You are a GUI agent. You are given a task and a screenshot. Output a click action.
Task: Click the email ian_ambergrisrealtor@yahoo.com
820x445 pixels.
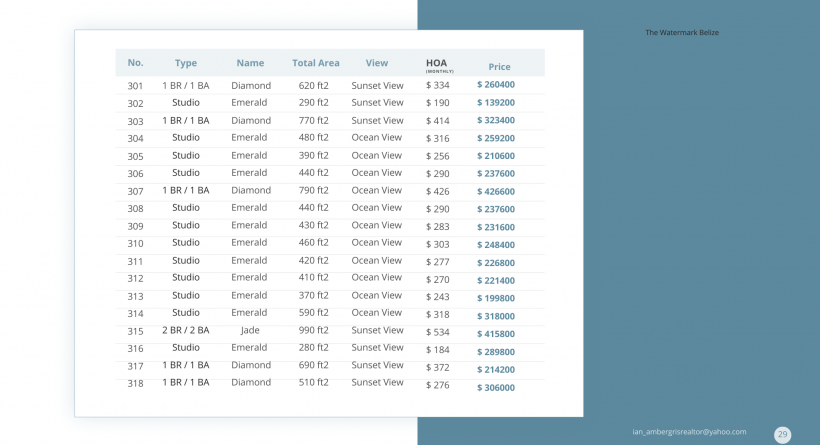[x=689, y=432]
